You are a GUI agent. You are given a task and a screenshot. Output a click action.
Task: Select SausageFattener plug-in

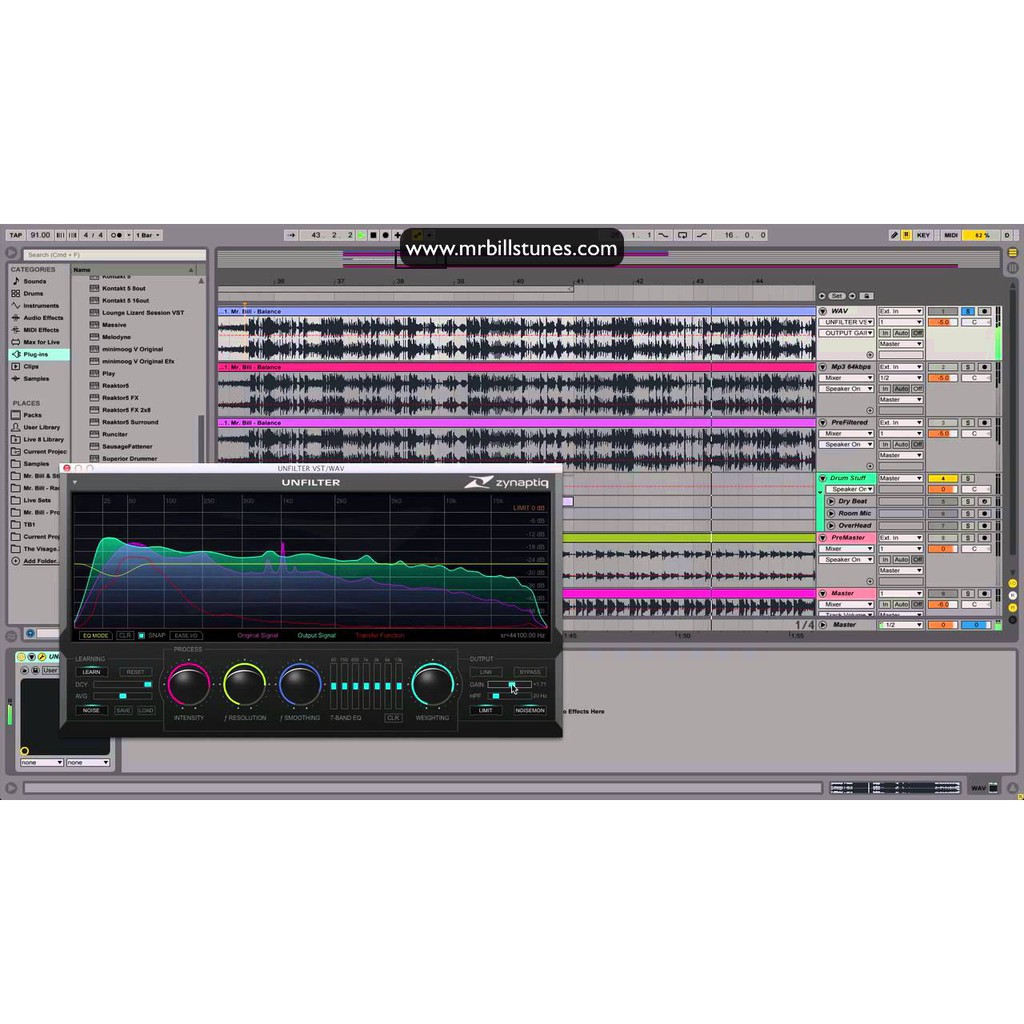click(127, 447)
